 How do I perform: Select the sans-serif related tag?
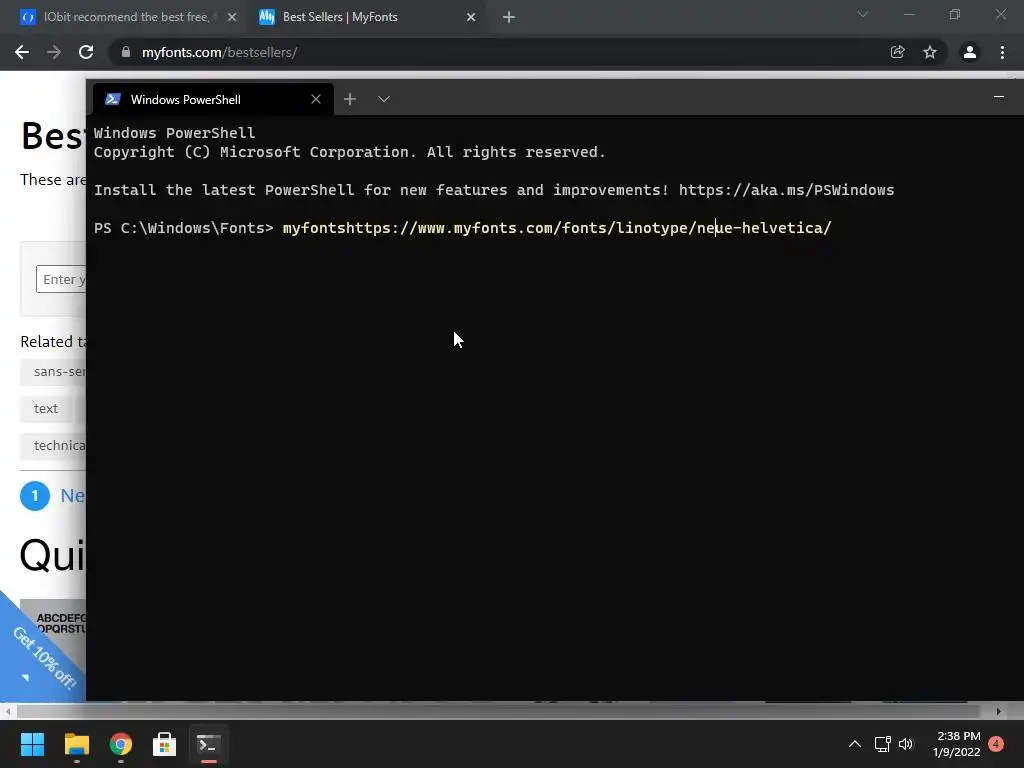pyautogui.click(x=53, y=372)
